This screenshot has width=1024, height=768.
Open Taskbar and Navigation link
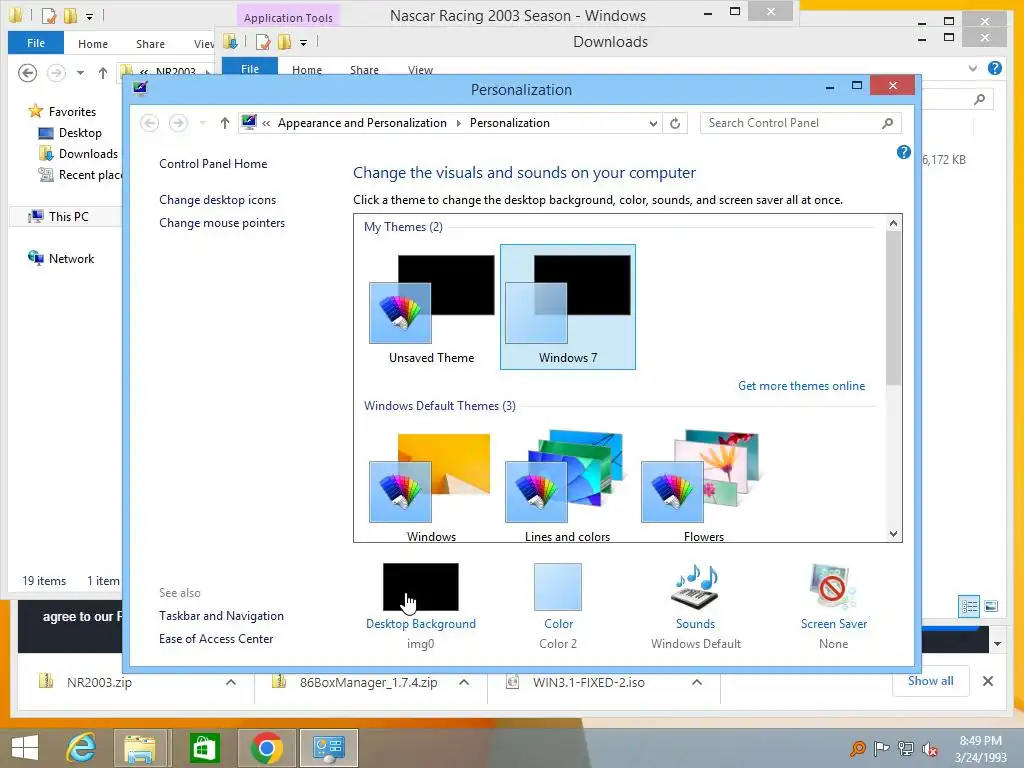[221, 616]
